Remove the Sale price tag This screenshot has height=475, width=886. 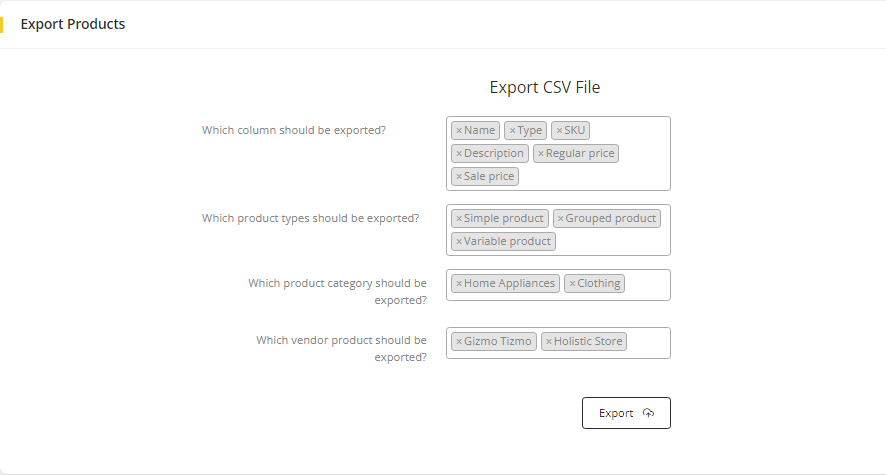pyautogui.click(x=459, y=177)
